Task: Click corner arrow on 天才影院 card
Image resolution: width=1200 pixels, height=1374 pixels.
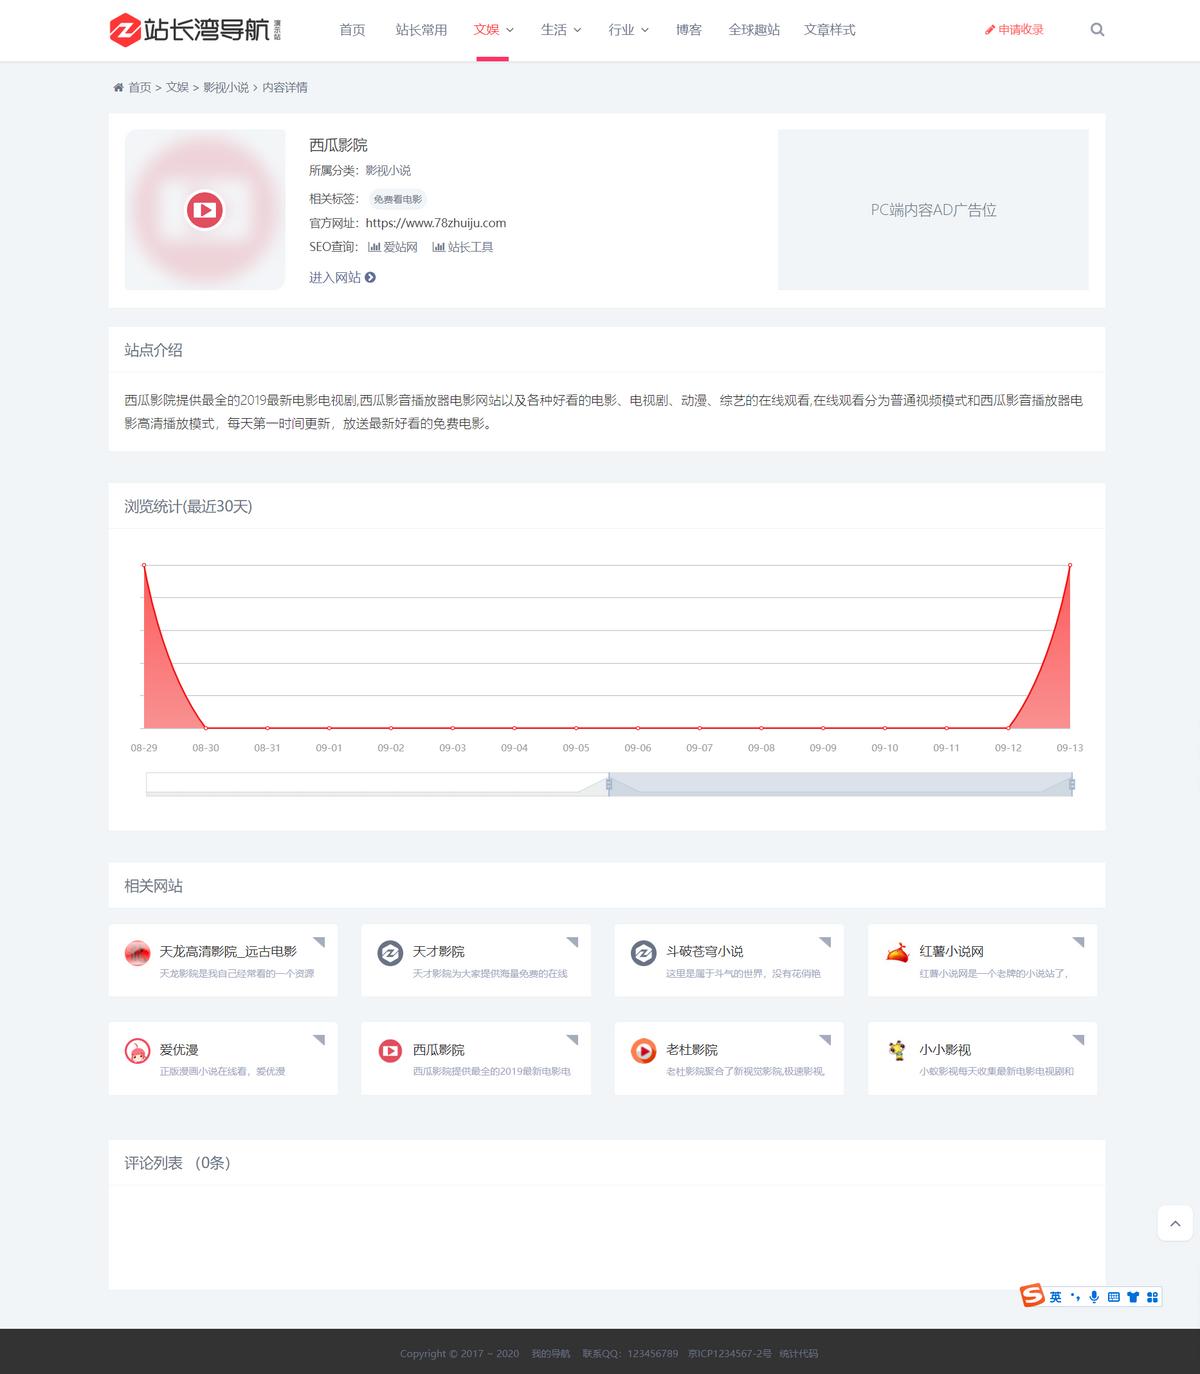Action: (x=573, y=942)
